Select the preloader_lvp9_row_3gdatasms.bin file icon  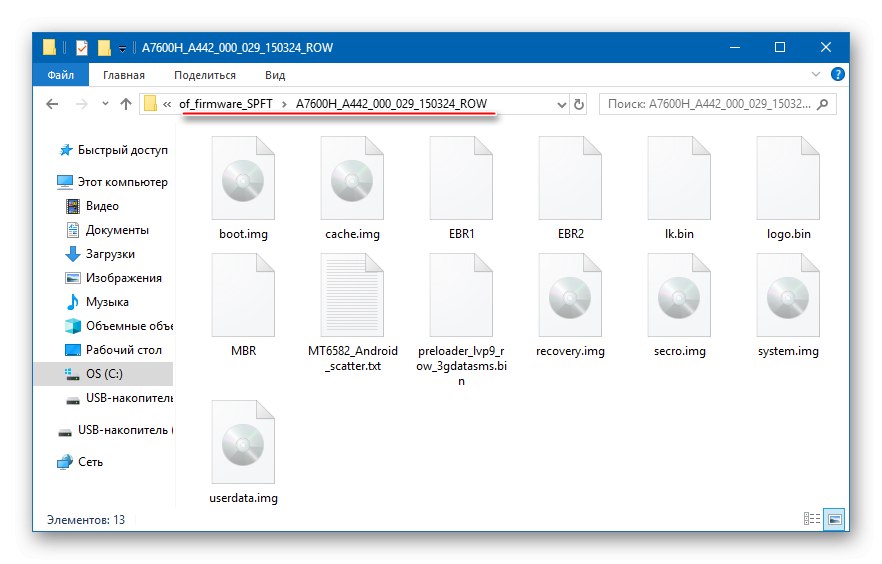(x=461, y=295)
